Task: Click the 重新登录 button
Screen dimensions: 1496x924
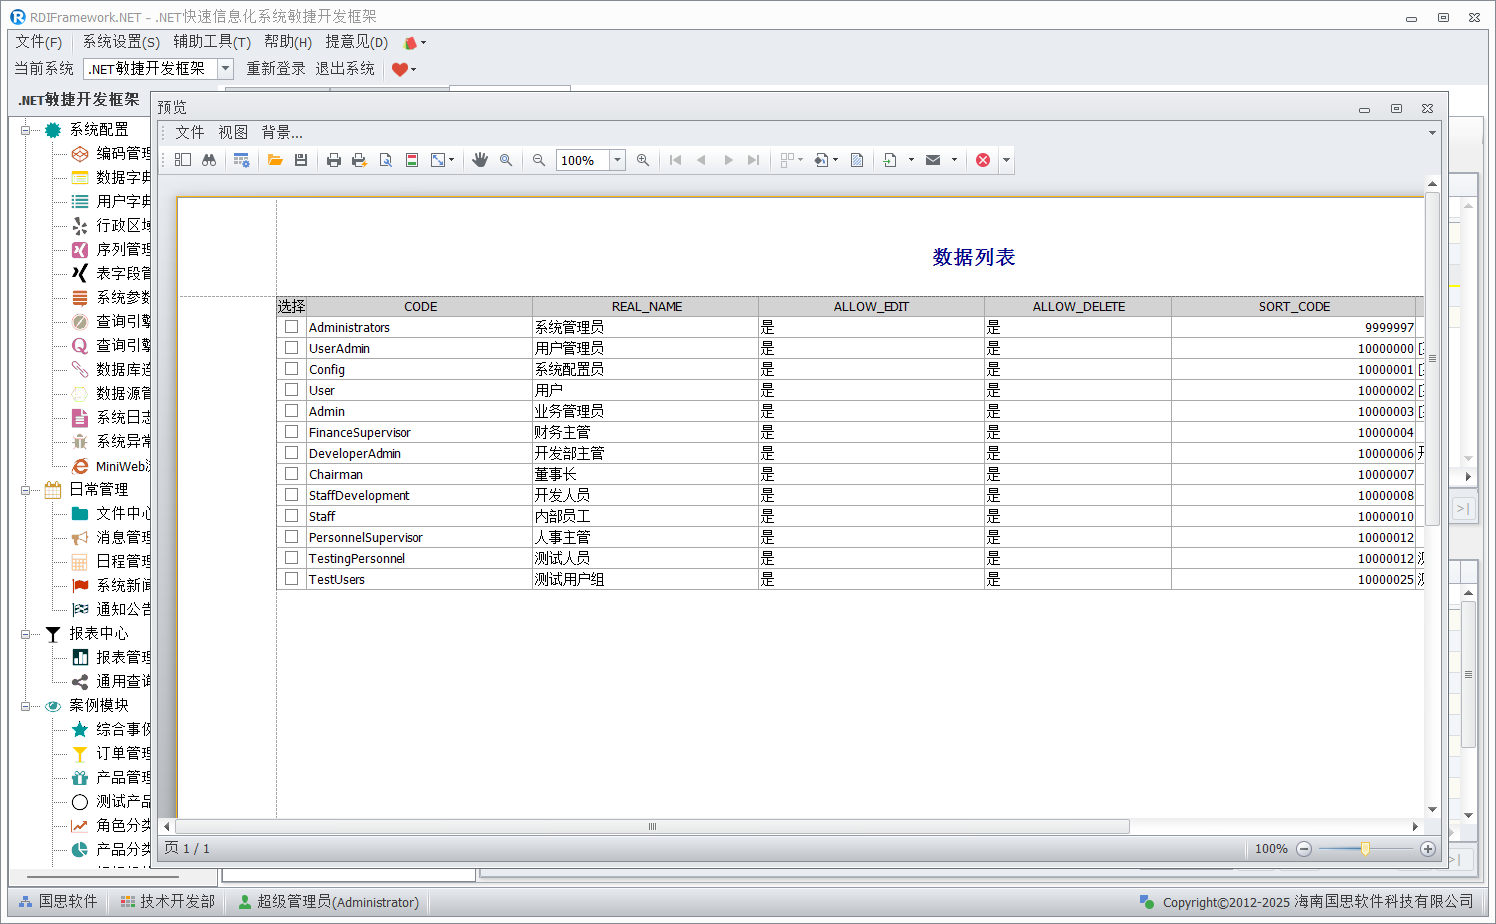Action: tap(276, 68)
